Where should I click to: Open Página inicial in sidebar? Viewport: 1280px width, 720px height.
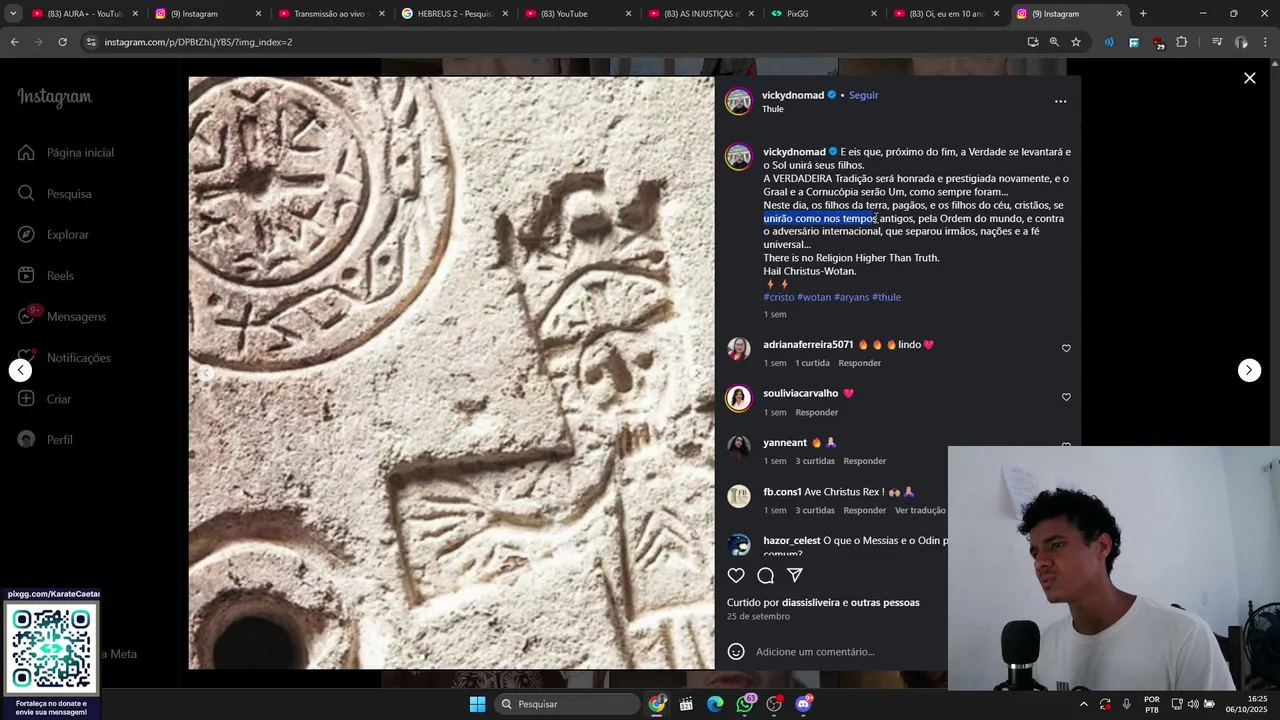(x=66, y=152)
